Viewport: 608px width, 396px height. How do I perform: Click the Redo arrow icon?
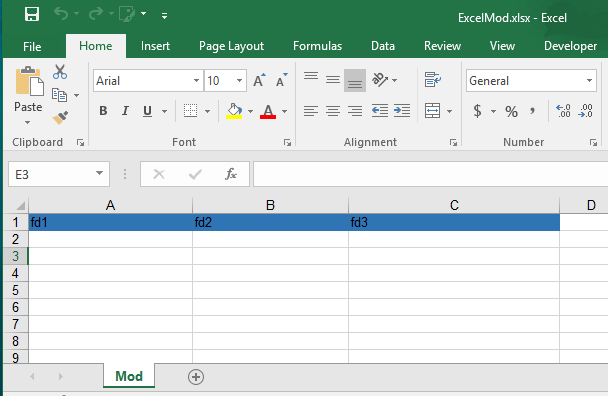[x=95, y=14]
